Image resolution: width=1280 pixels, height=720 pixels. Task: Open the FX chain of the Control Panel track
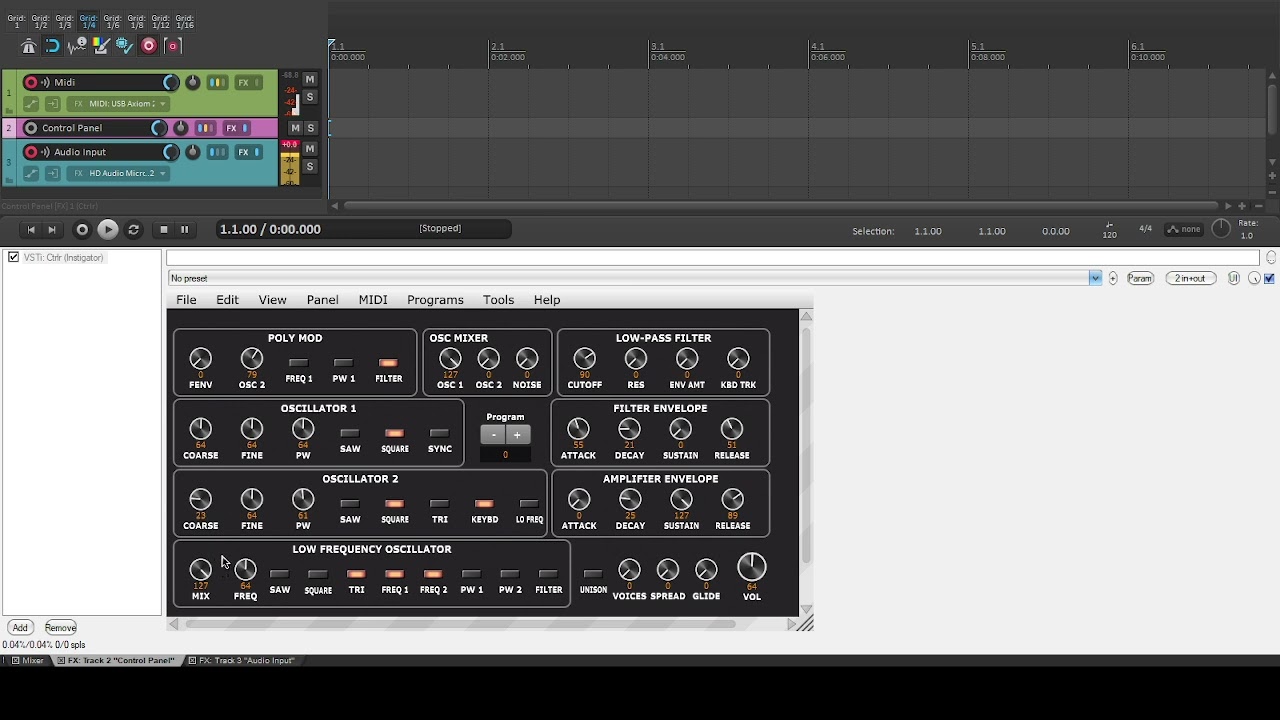(x=231, y=128)
